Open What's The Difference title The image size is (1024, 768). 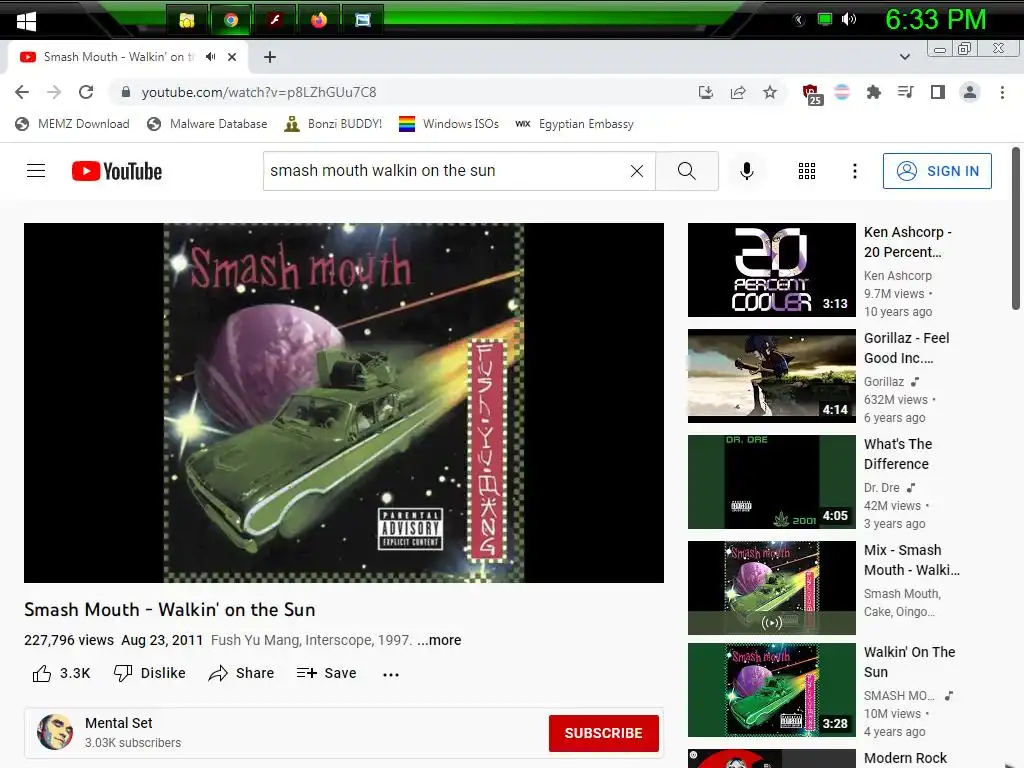(x=897, y=454)
